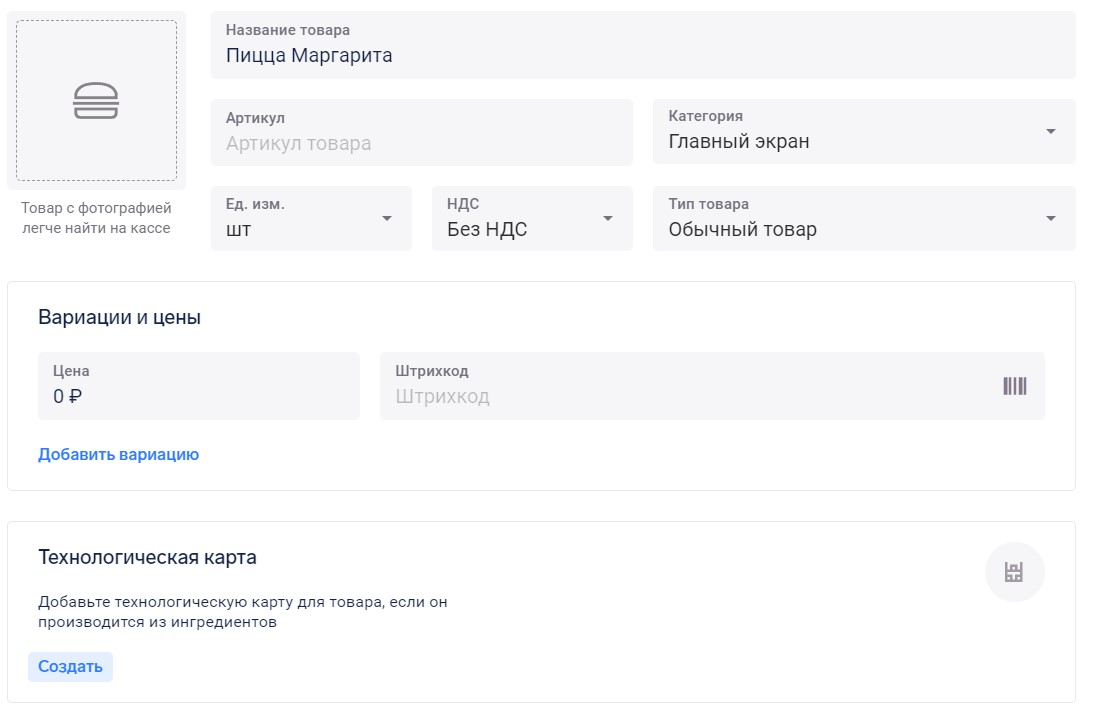
Task: Open the НДС tax dropdown
Action: 532,219
